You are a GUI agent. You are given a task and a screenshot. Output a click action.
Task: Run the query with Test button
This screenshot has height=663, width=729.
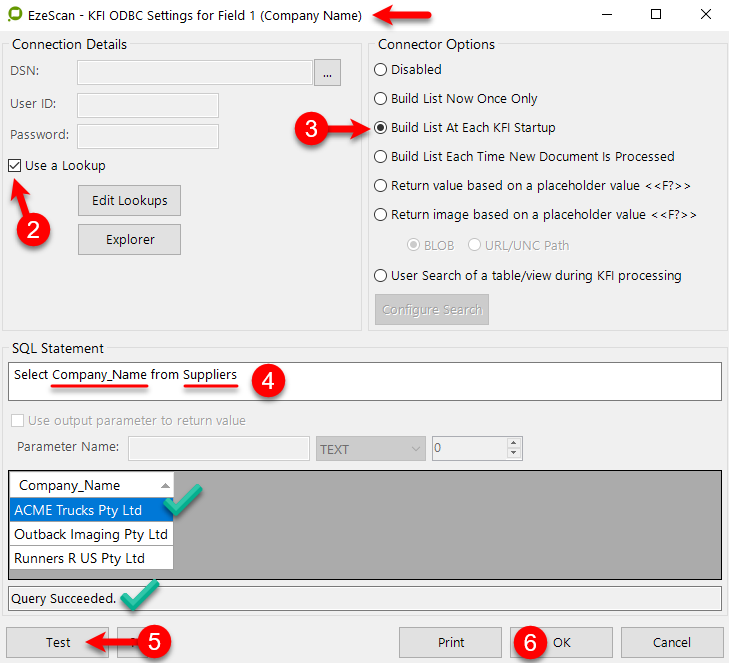tap(58, 642)
